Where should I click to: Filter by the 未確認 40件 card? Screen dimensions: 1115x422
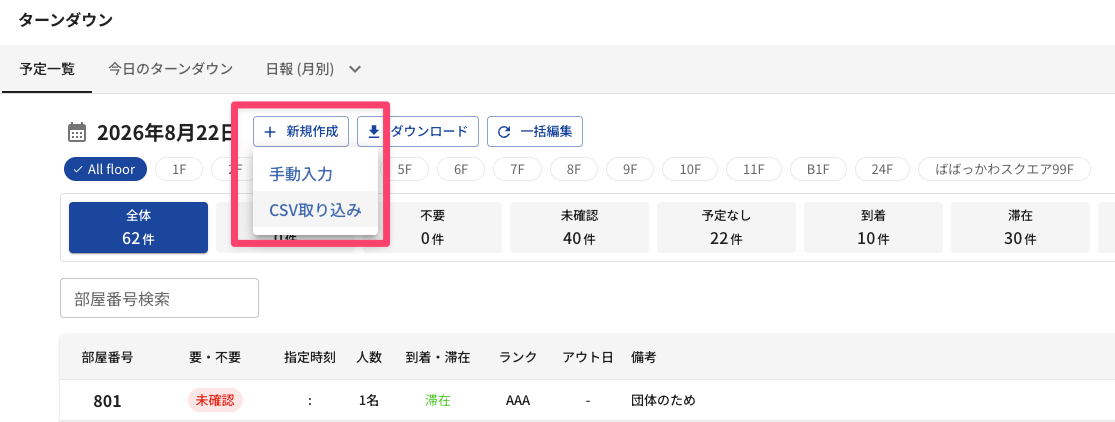[x=579, y=228]
